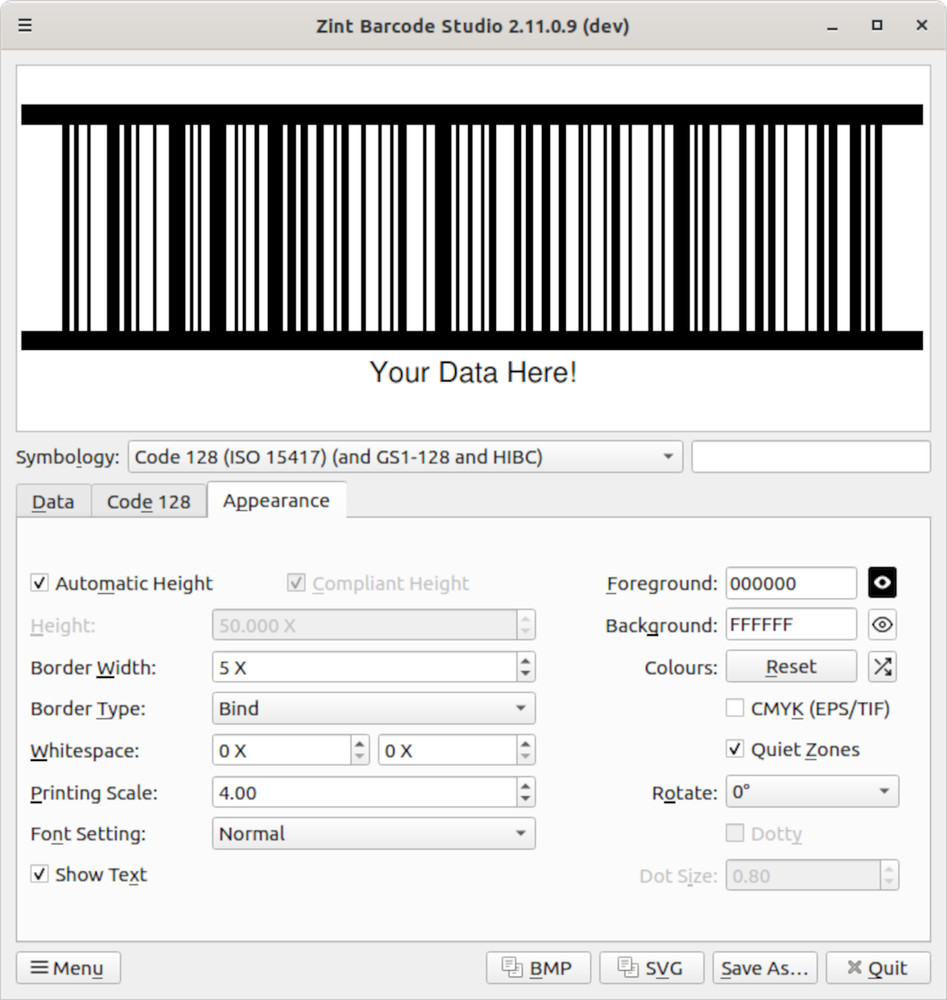Switch to the Code 128 tab
Screen dimensions: 947x1000
point(148,501)
